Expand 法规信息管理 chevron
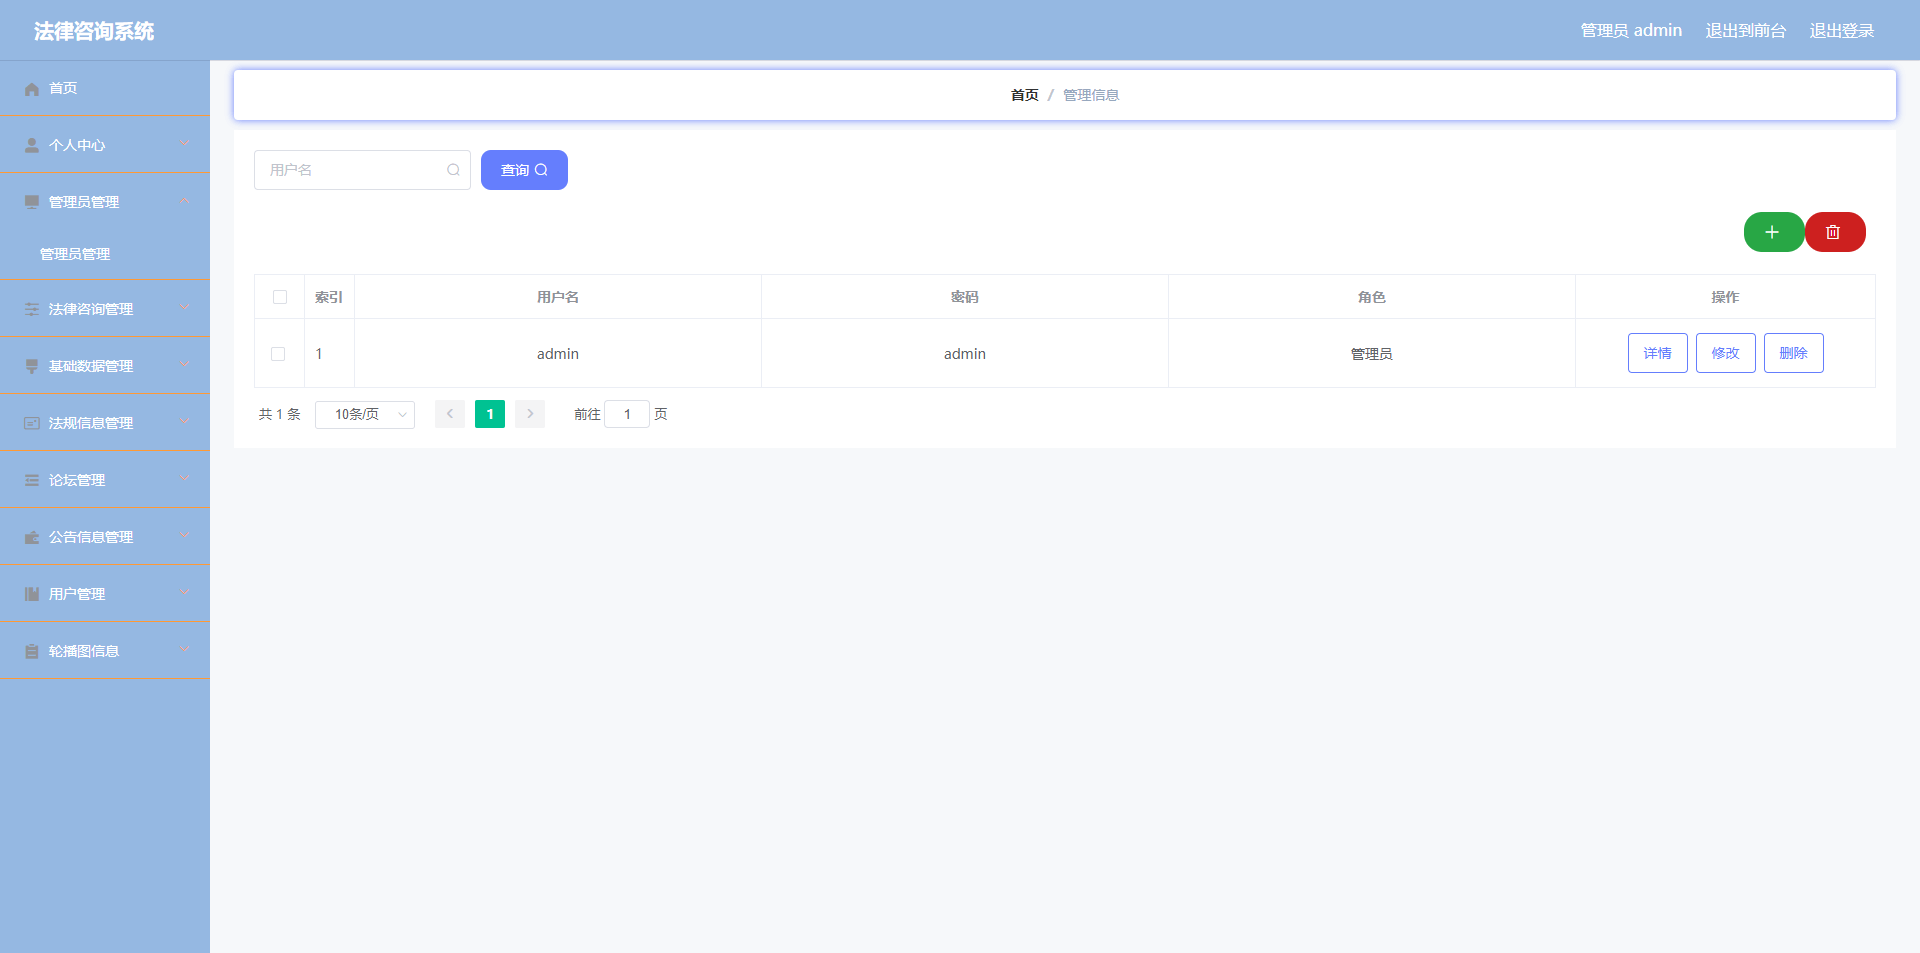 click(x=185, y=422)
